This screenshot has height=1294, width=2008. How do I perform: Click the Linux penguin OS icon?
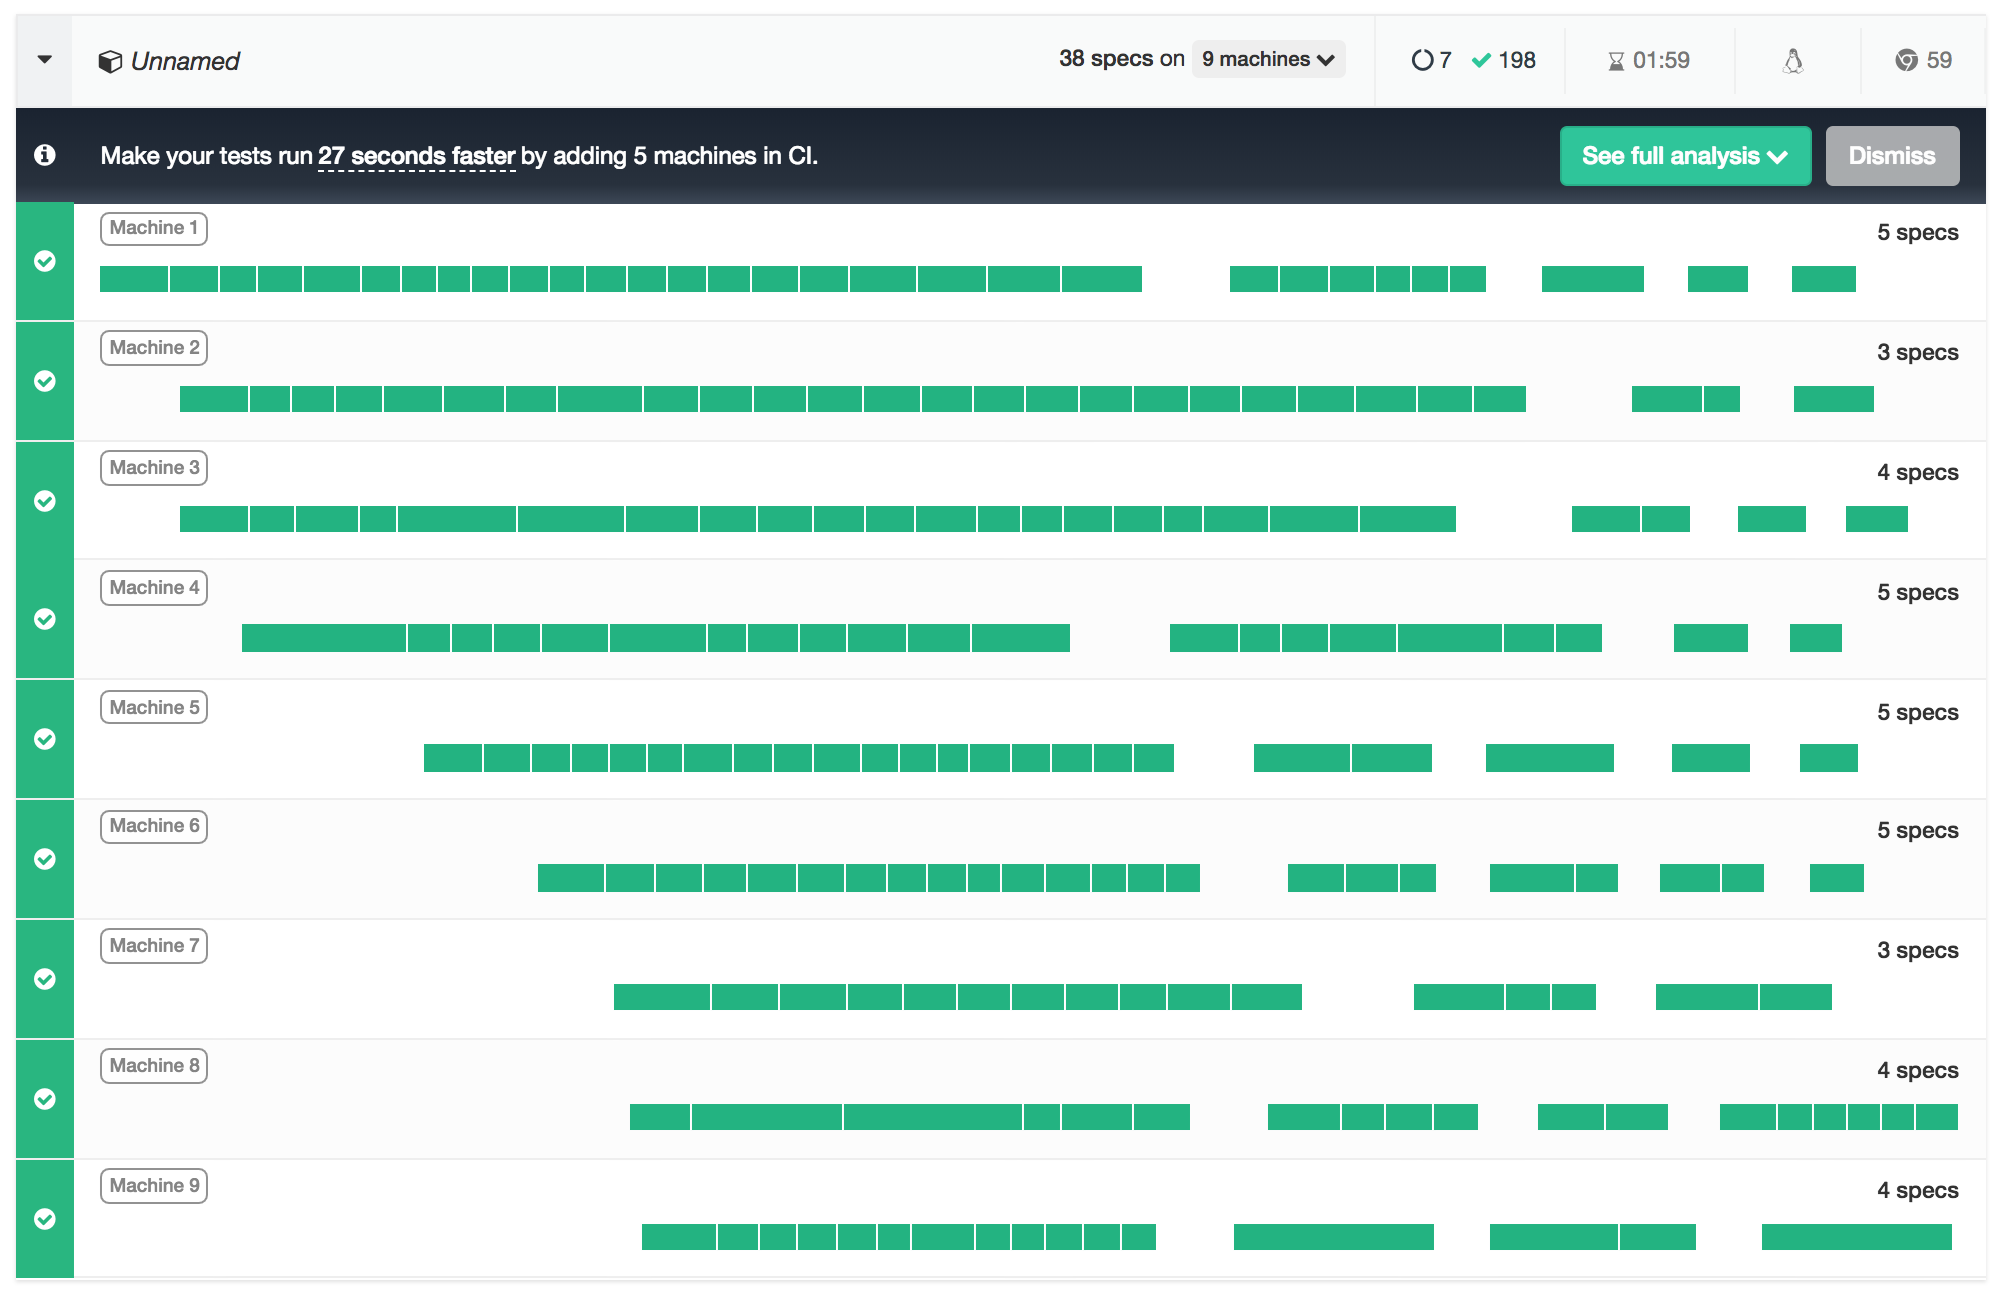(1793, 61)
